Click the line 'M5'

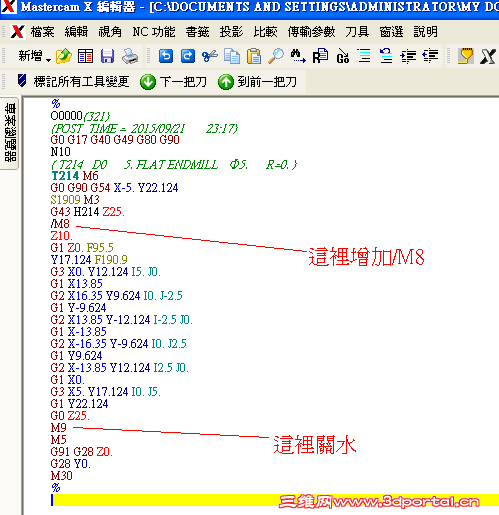pyautogui.click(x=59, y=440)
